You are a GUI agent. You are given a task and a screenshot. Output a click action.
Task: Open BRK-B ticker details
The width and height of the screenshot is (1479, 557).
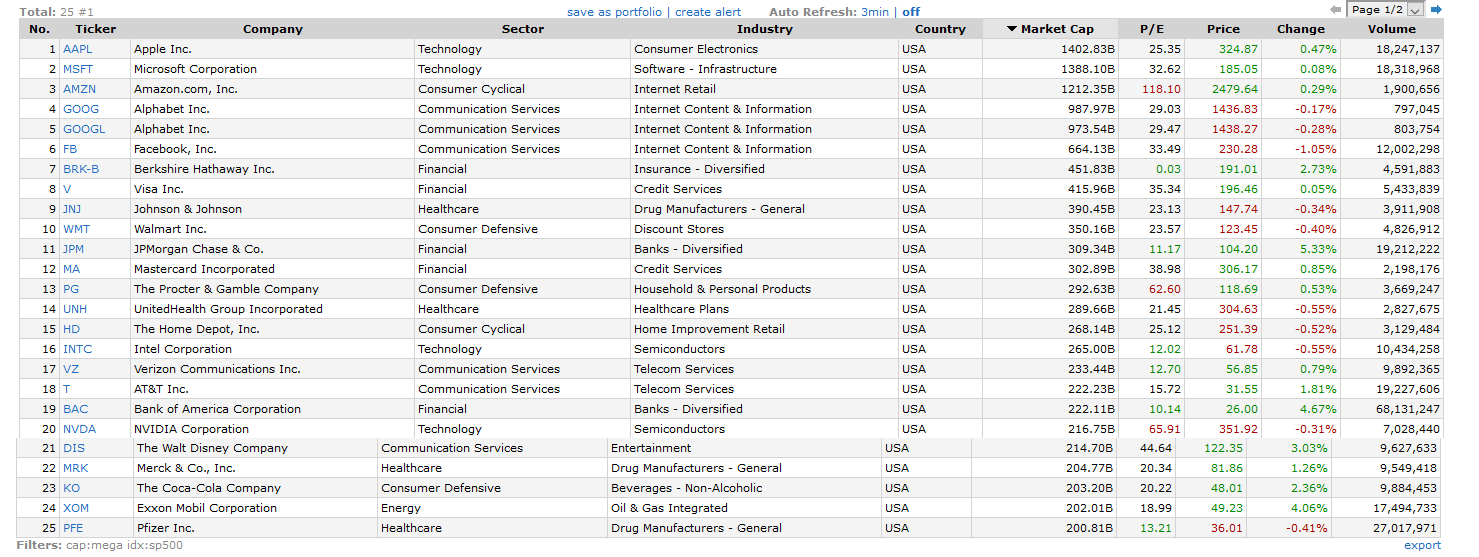click(81, 169)
